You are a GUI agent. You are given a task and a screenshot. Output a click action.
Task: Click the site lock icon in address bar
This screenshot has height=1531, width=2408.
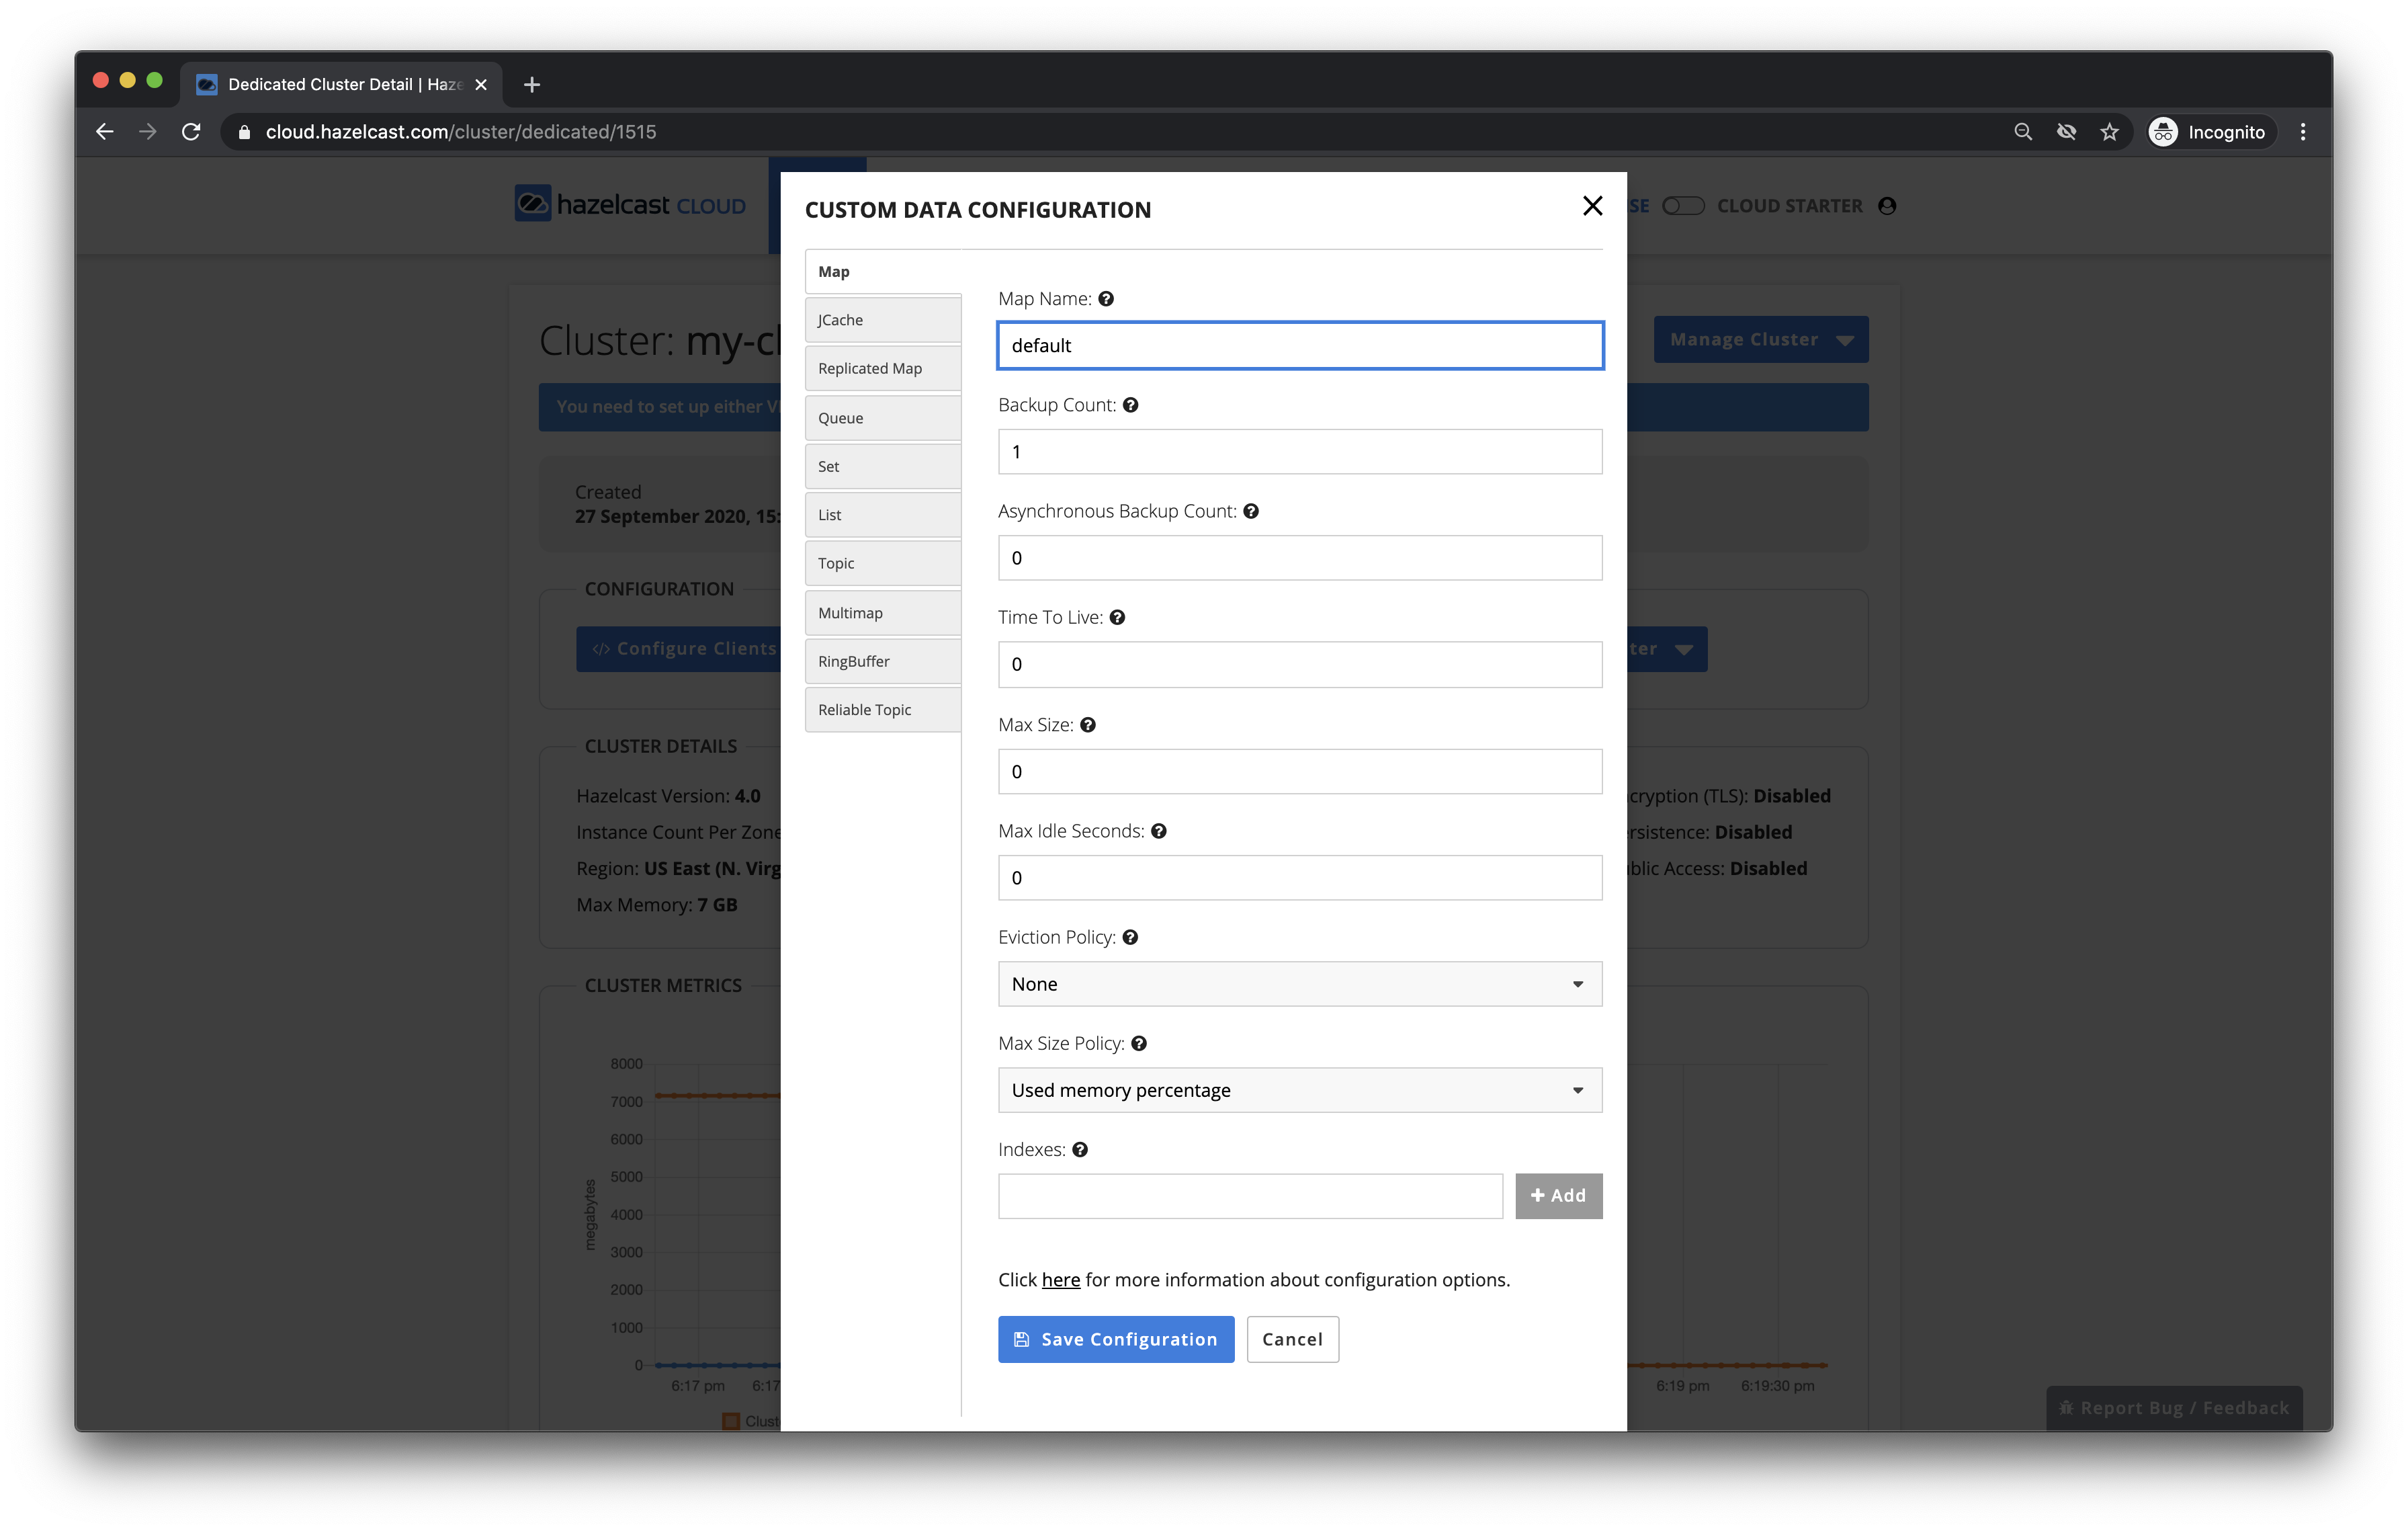click(244, 132)
